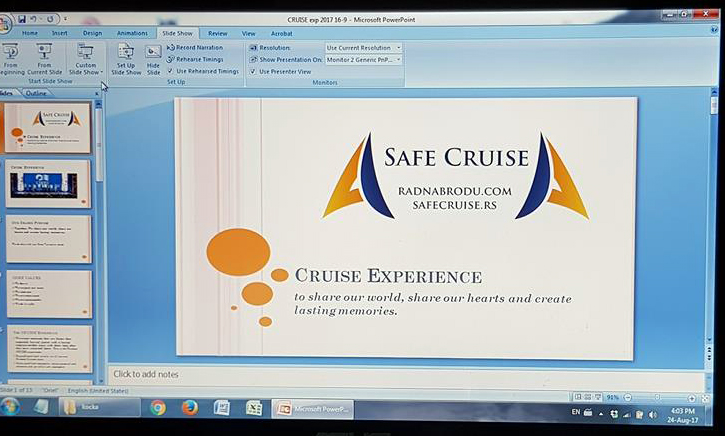Select the fifth slide thumbnail

[49, 349]
